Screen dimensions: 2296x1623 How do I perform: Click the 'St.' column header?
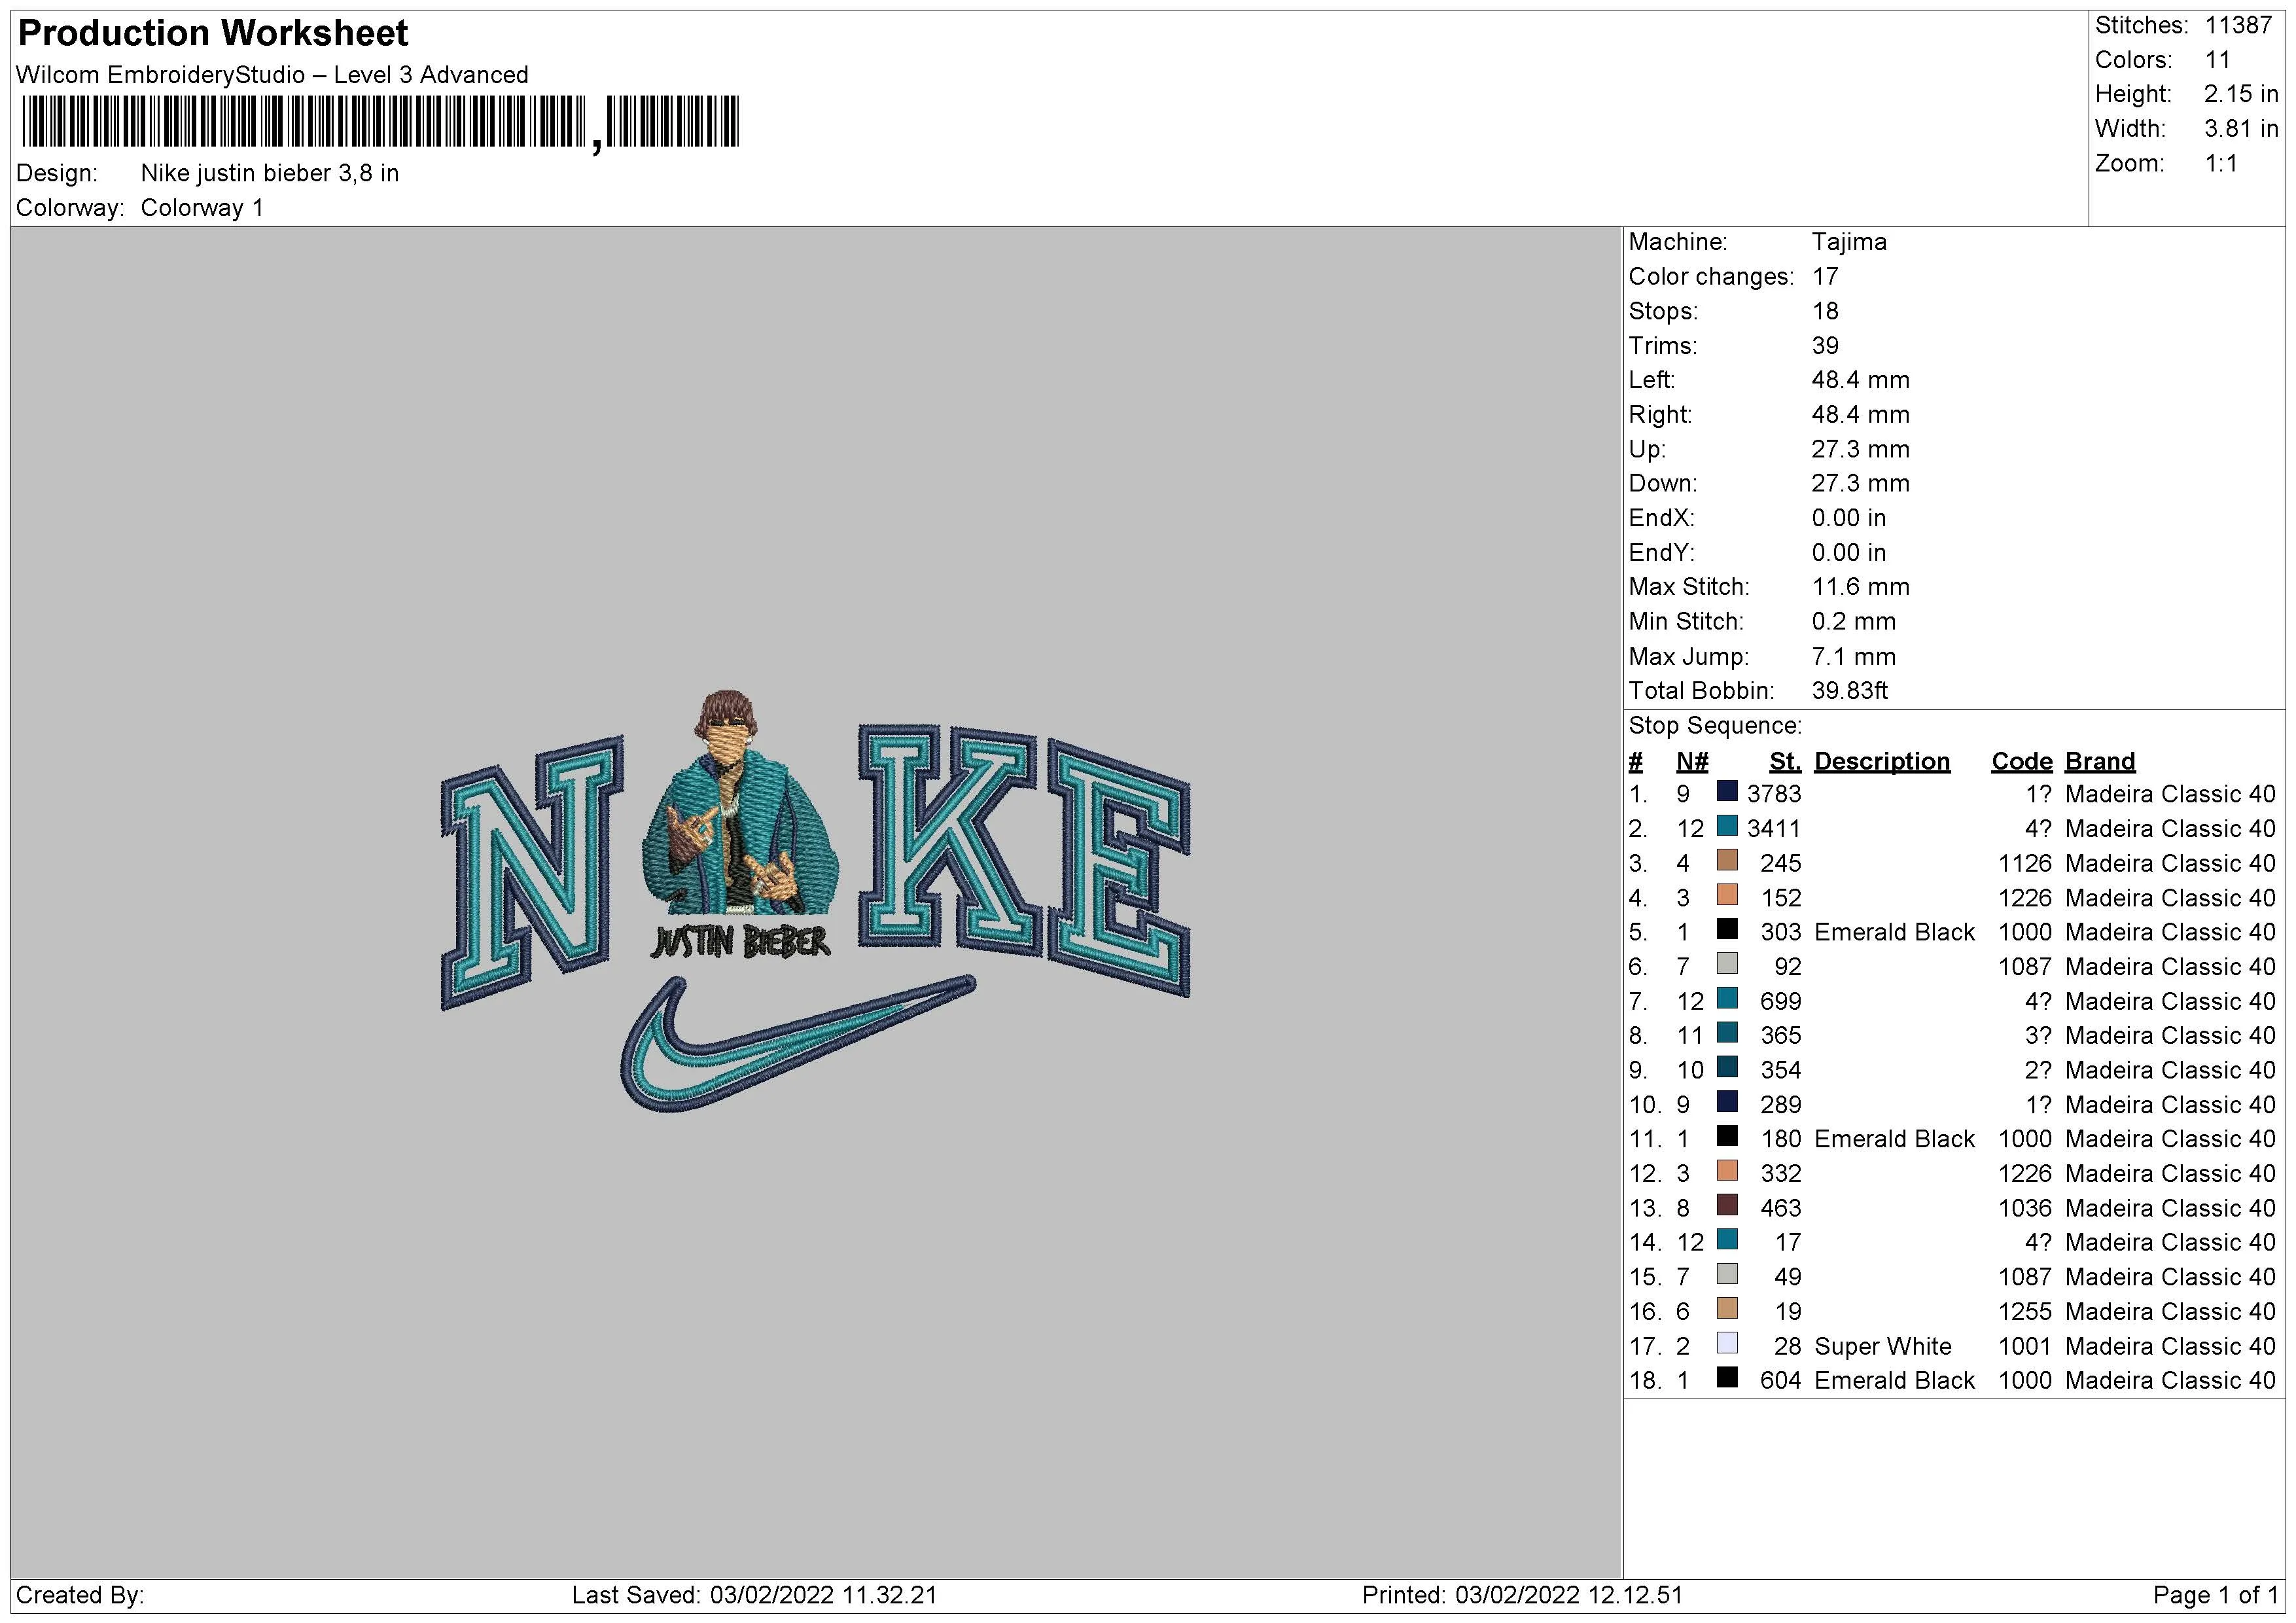coord(1785,762)
